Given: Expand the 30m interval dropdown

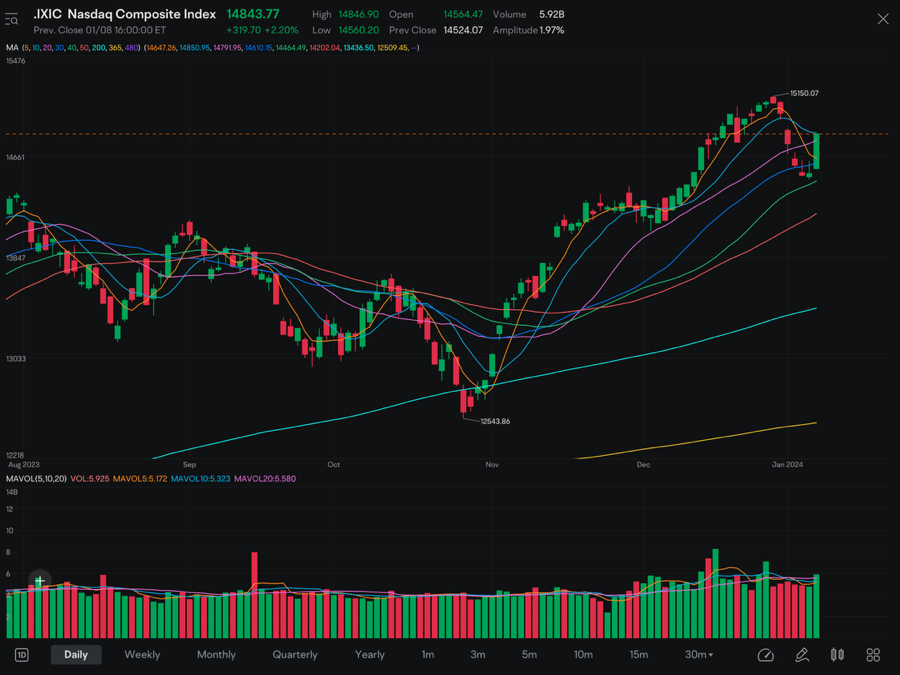Looking at the screenshot, I should tap(699, 655).
